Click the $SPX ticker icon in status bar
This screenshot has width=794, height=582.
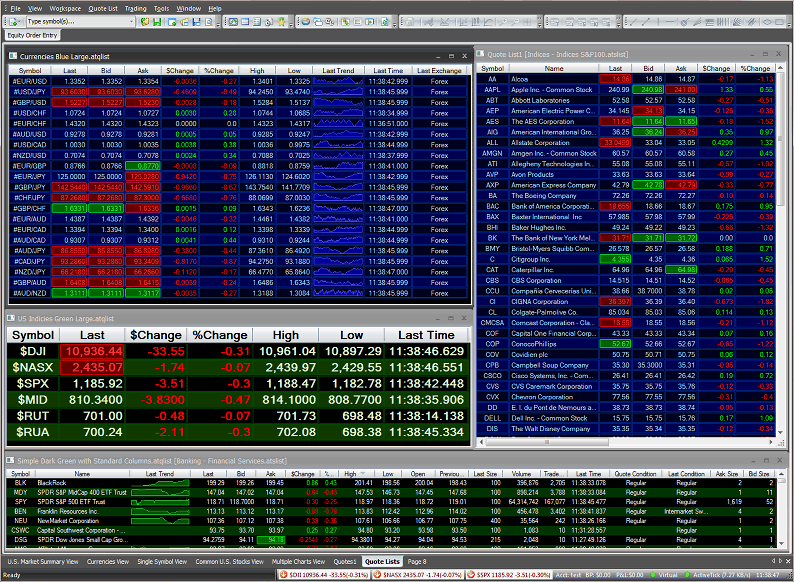point(471,575)
